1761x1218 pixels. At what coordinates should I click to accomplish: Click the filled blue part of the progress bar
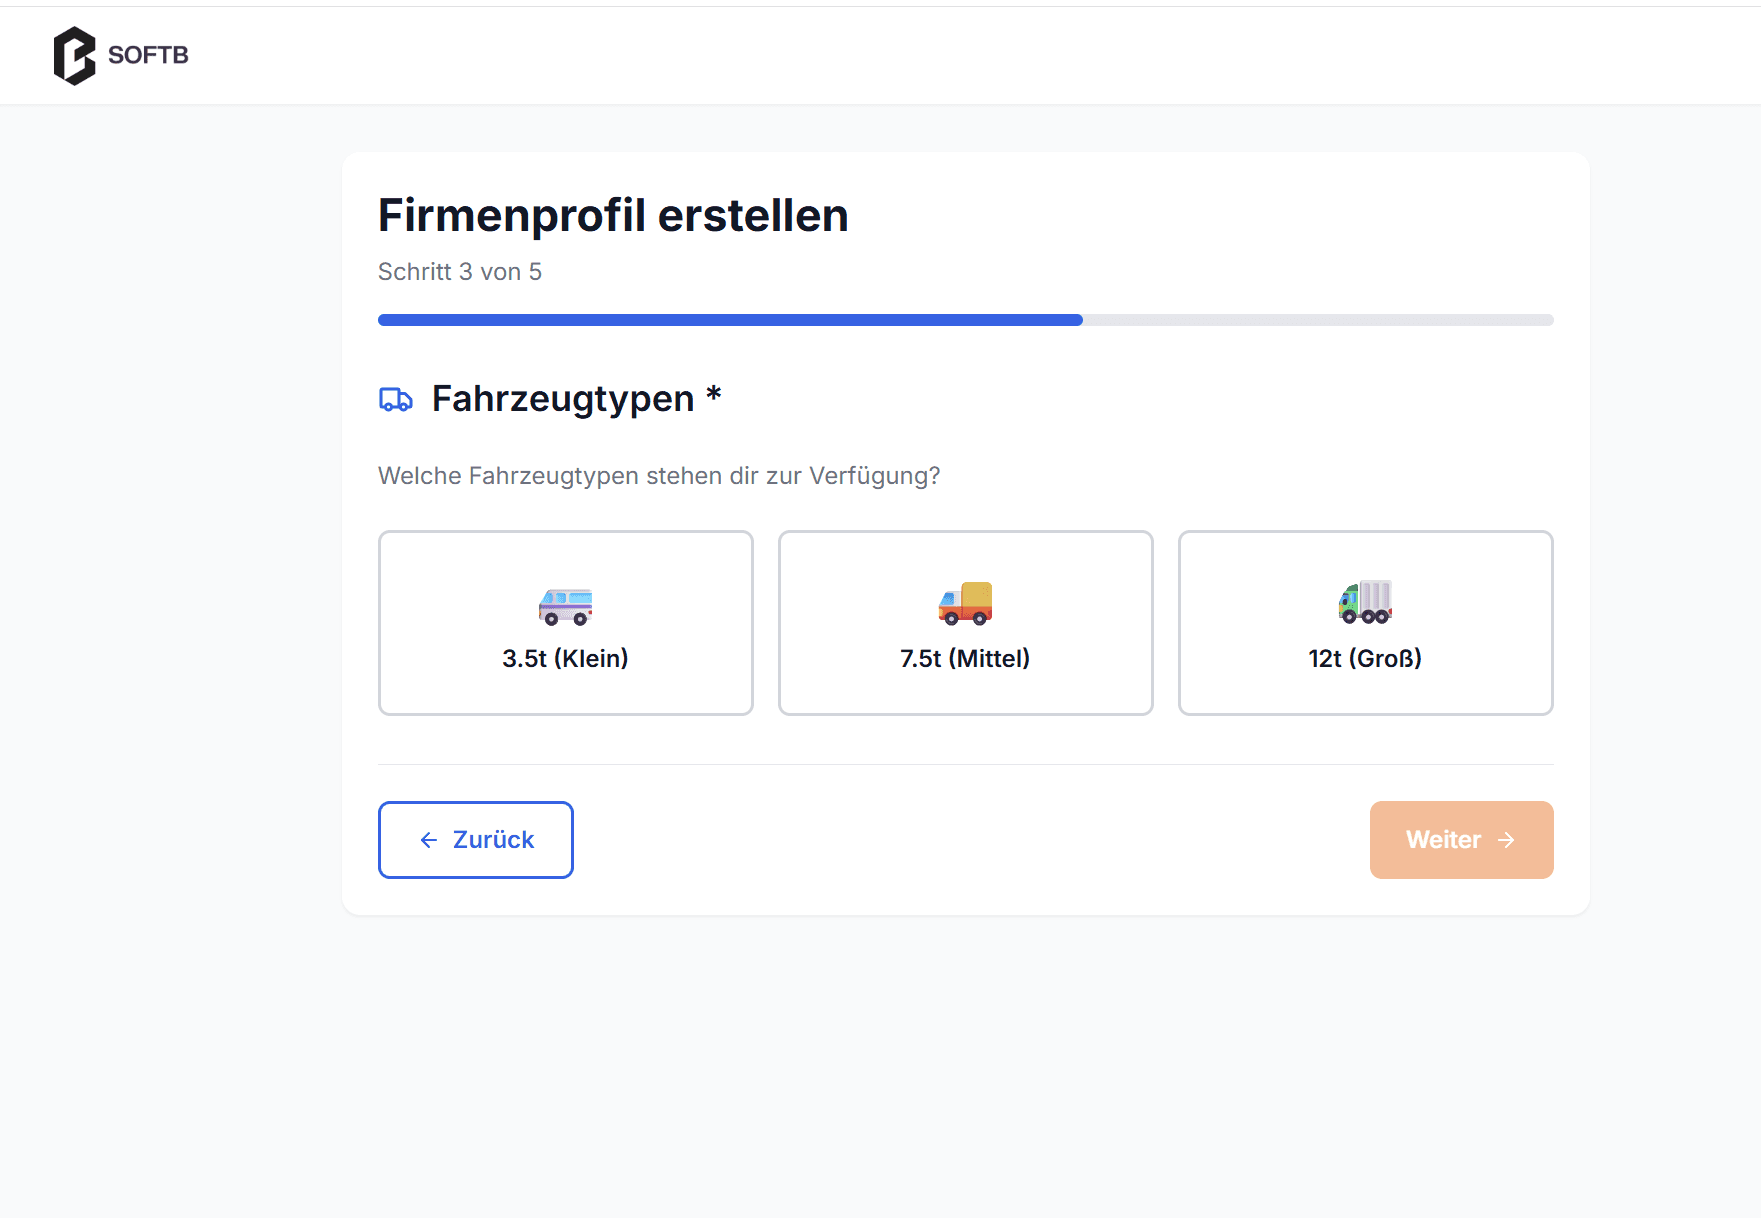[730, 320]
